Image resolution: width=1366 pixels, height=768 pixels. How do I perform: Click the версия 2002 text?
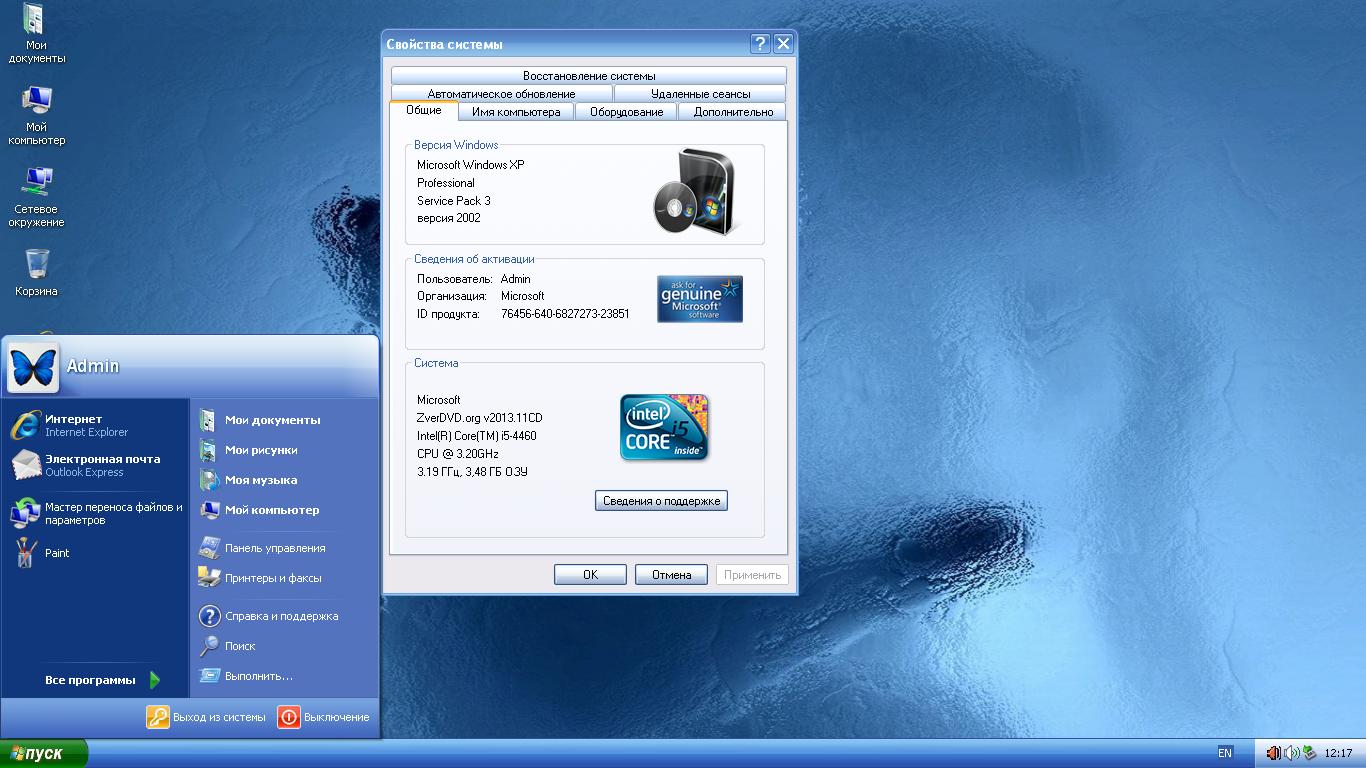pyautogui.click(x=449, y=218)
